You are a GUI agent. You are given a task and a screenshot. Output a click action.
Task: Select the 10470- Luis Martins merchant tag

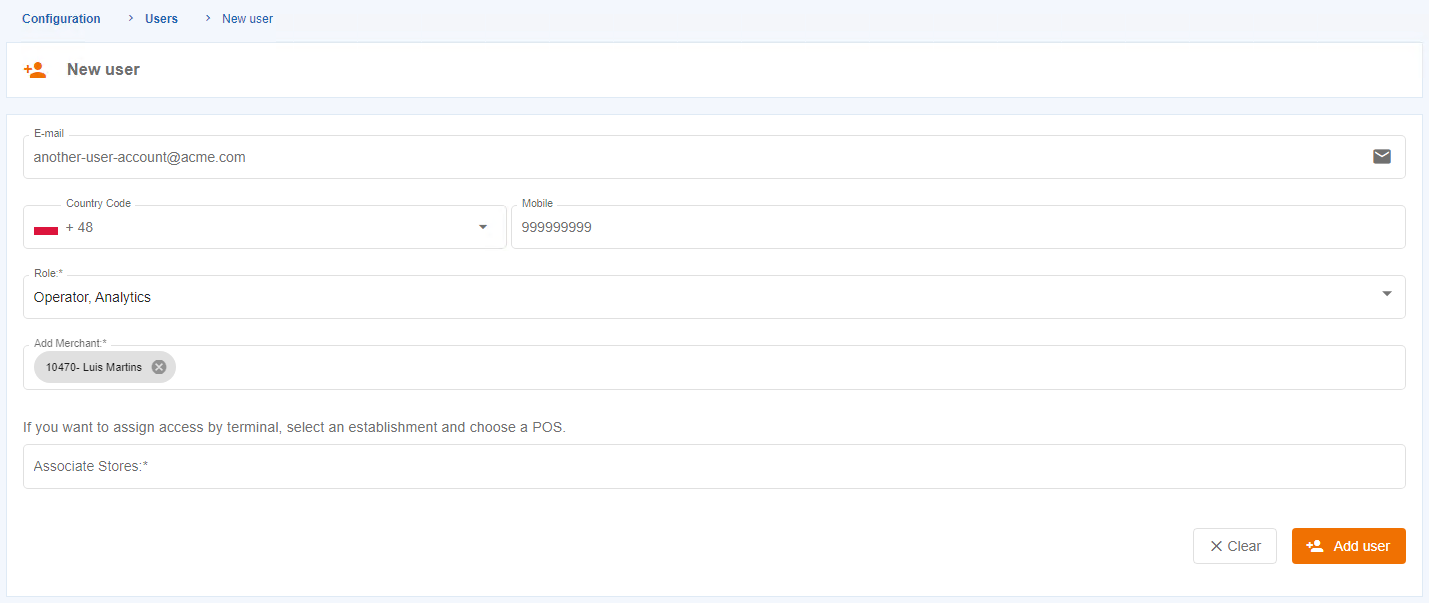click(x=95, y=366)
